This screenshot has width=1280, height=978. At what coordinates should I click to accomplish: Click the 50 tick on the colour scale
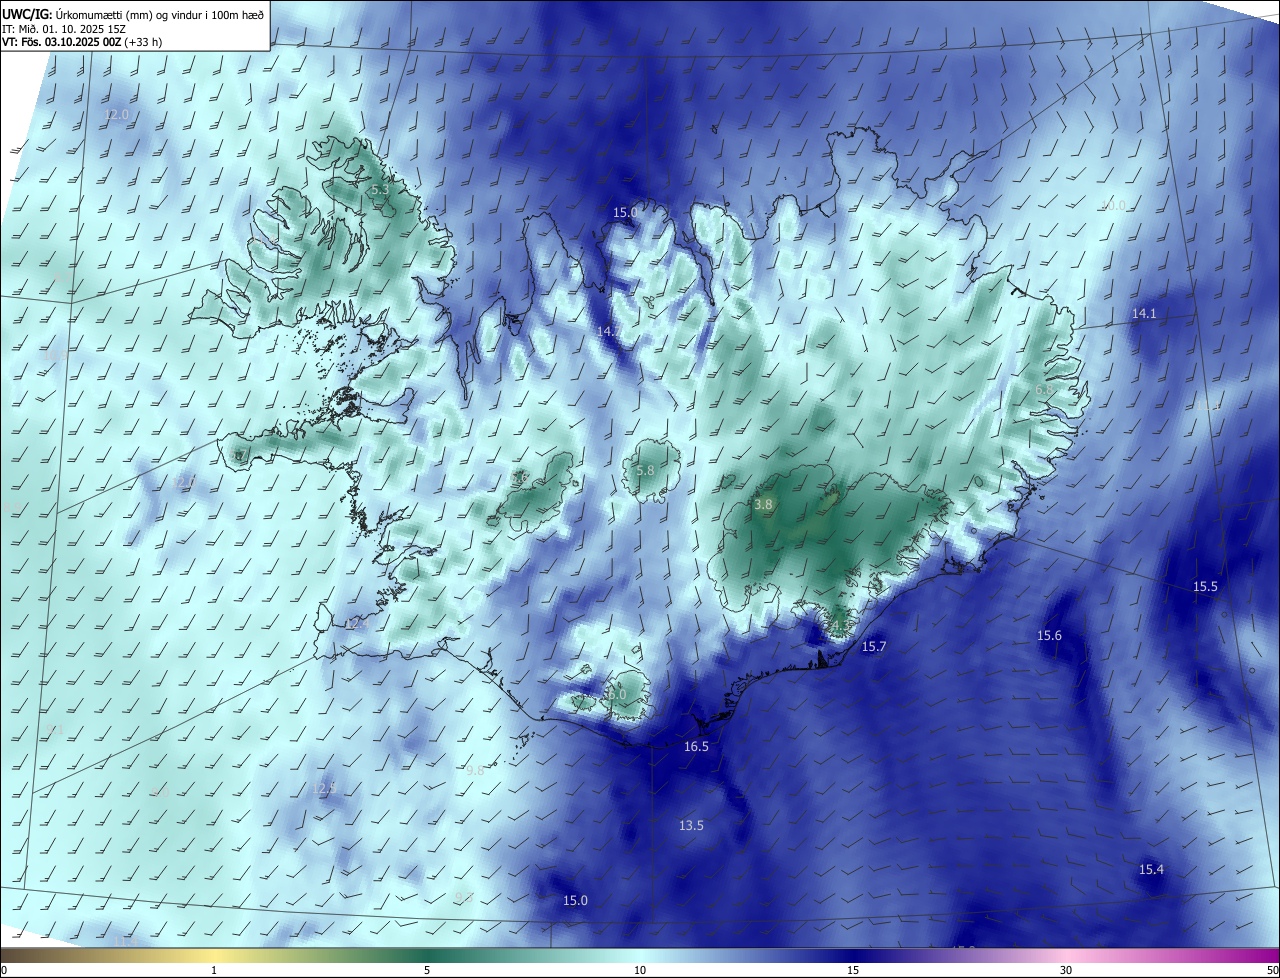[1271, 970]
